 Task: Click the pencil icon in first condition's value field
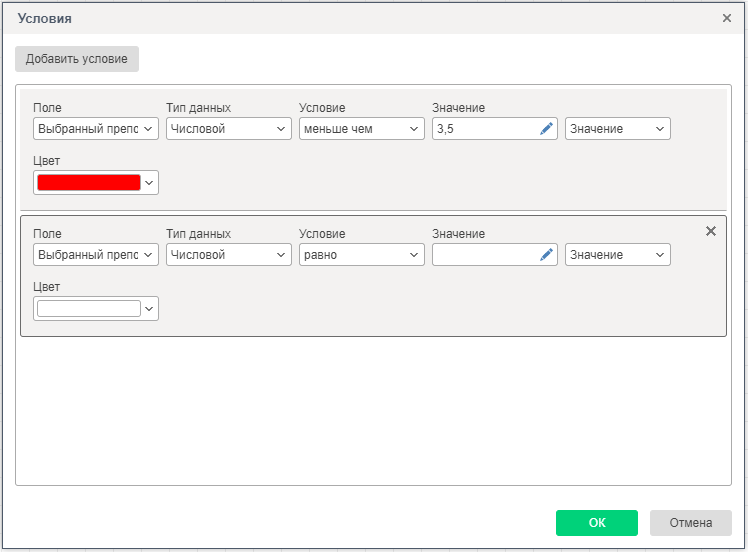pos(546,129)
